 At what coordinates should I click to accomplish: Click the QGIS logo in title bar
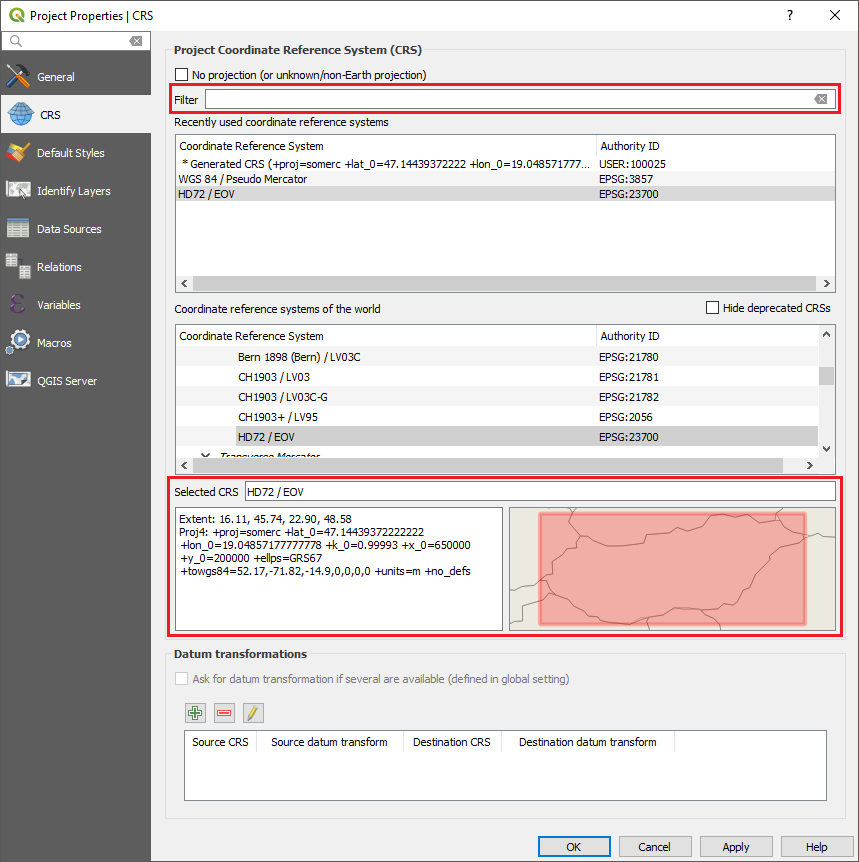(x=17, y=15)
